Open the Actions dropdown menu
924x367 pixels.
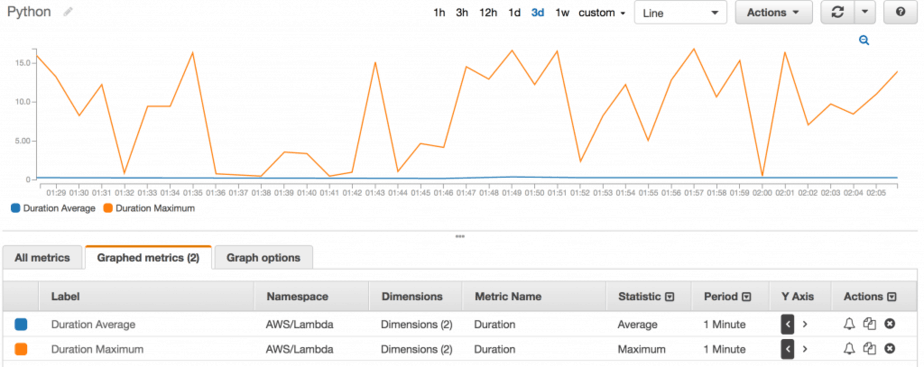pyautogui.click(x=774, y=12)
